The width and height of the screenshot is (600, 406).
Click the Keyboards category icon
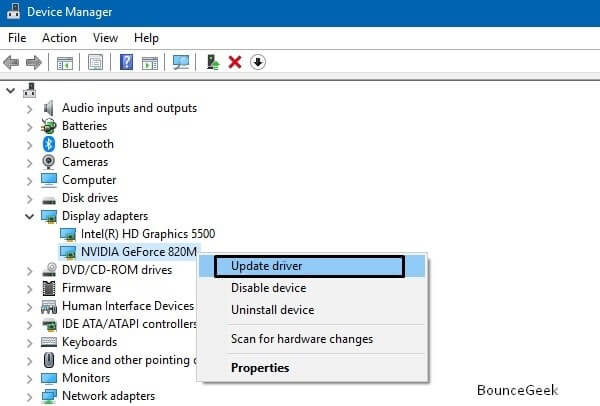[x=49, y=342]
